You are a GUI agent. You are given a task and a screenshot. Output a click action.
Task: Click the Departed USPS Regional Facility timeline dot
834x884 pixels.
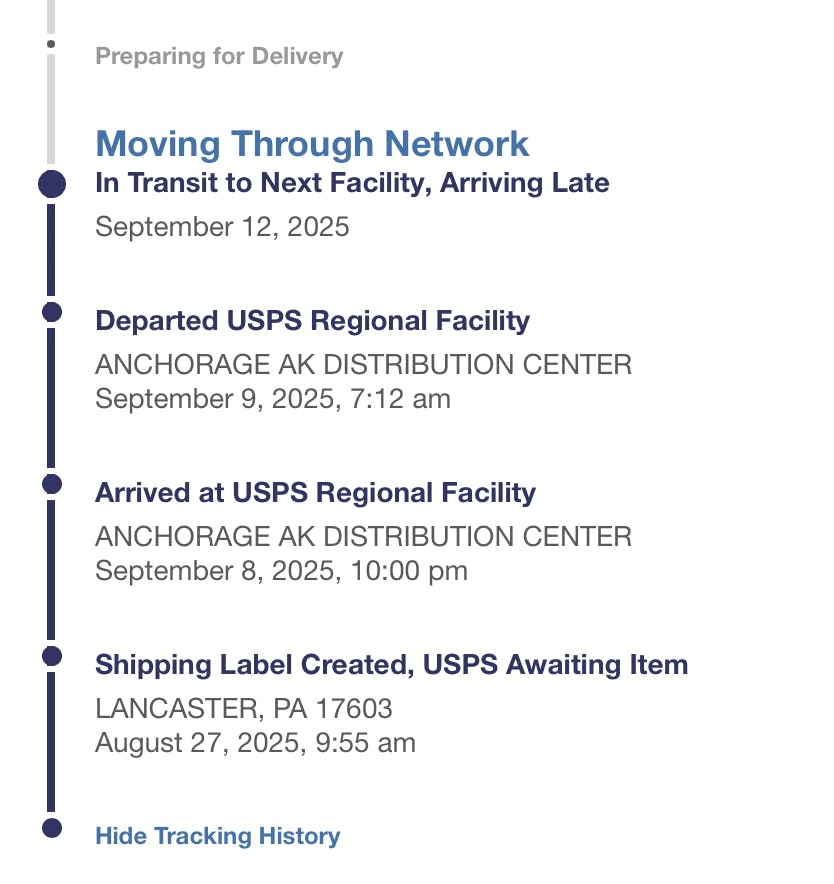tap(52, 312)
